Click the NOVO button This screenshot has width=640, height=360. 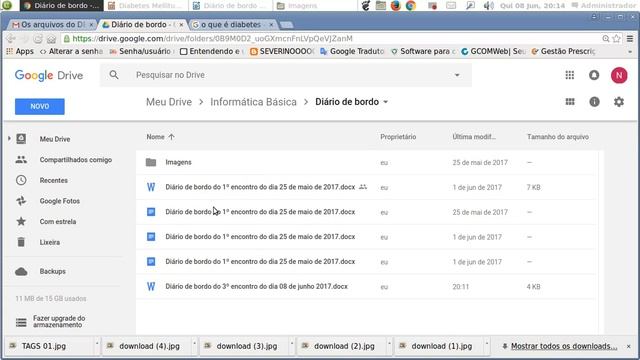point(40,107)
